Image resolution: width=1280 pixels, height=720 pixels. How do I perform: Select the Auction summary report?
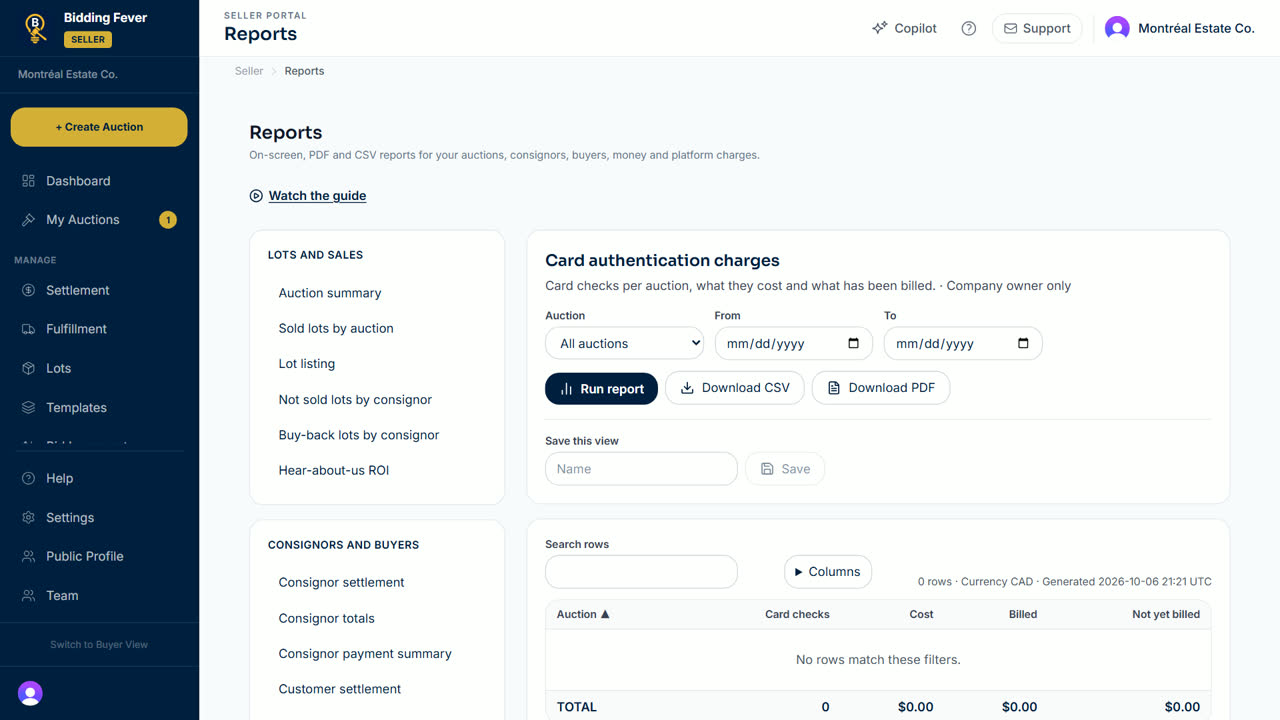[330, 293]
